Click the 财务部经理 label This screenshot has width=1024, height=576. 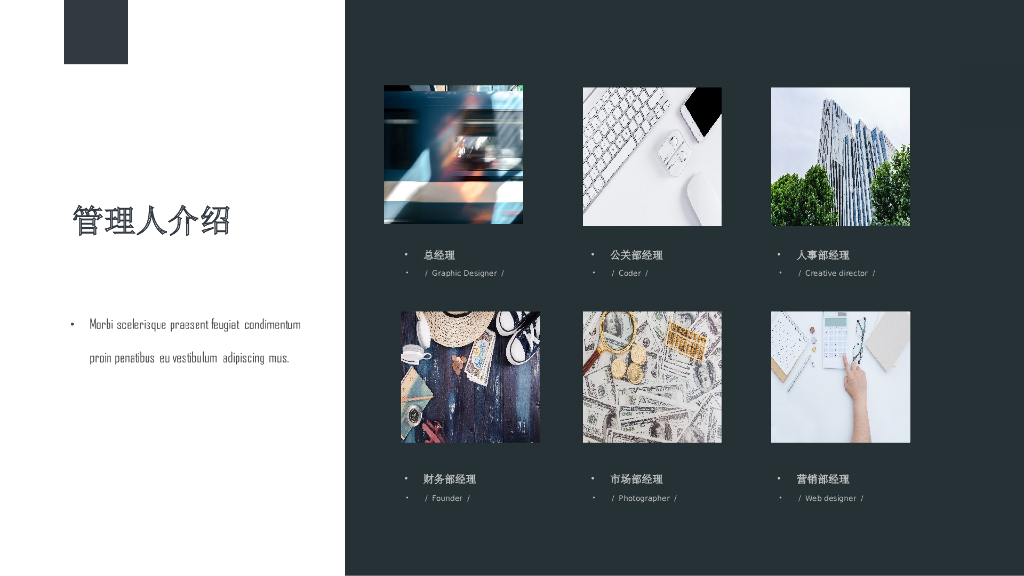[x=449, y=479]
